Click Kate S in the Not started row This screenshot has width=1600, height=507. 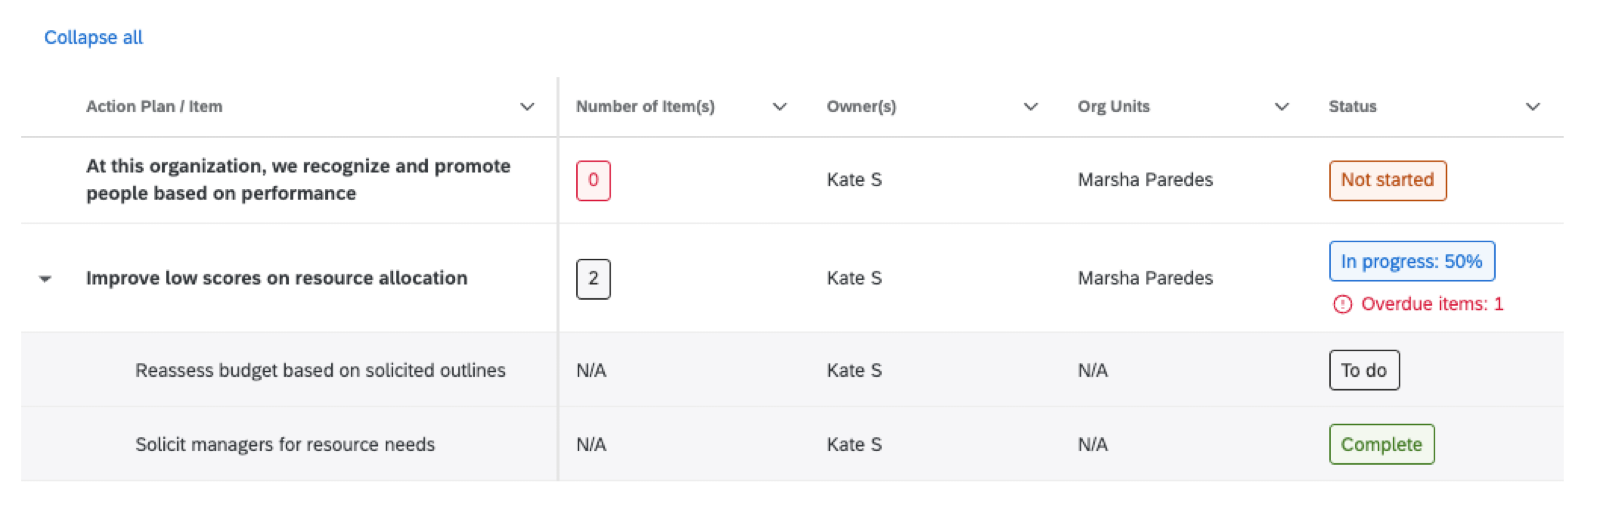[854, 180]
